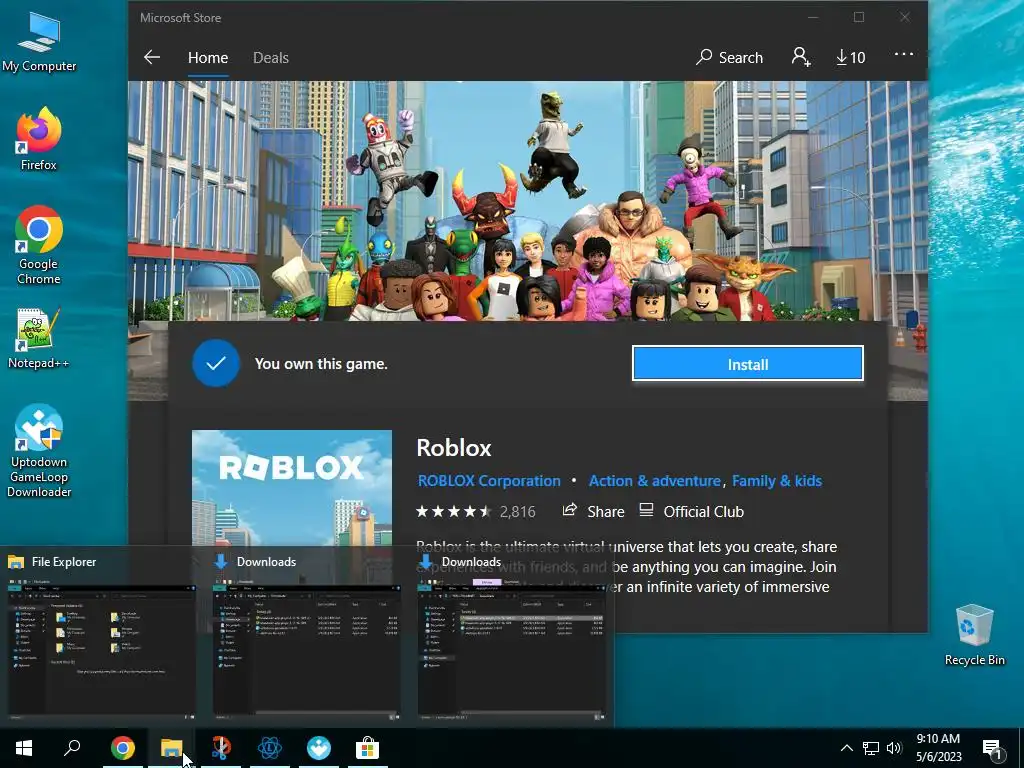Browse the Action & adventure category

click(x=654, y=481)
